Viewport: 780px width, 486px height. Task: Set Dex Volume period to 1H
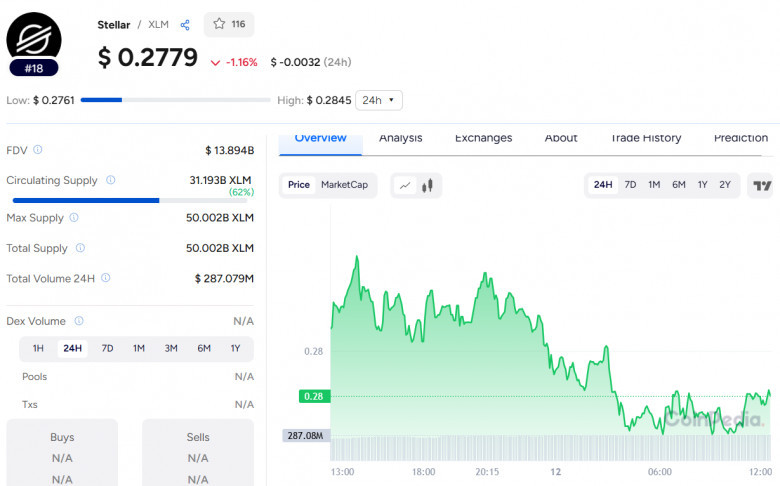click(x=38, y=348)
